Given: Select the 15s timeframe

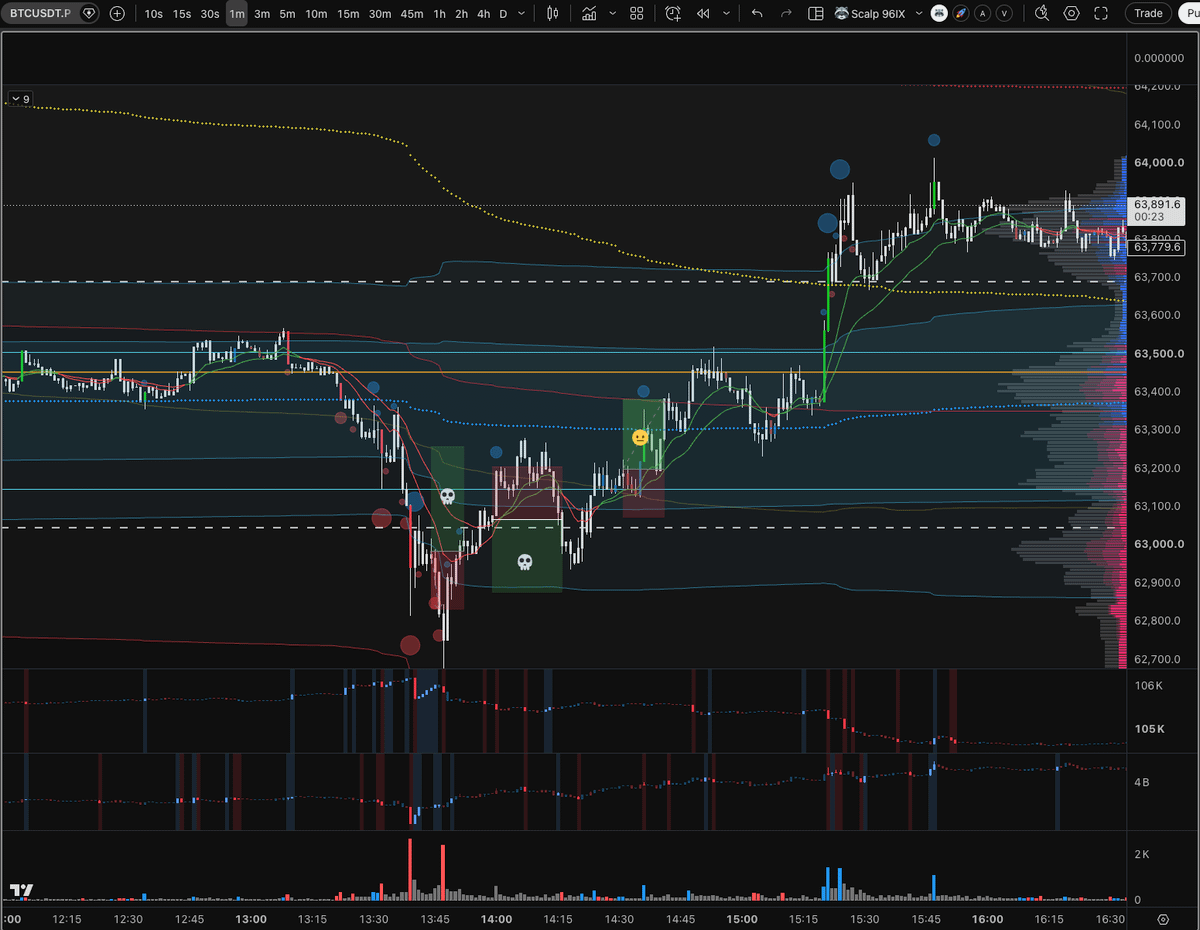Looking at the screenshot, I should click(x=181, y=13).
